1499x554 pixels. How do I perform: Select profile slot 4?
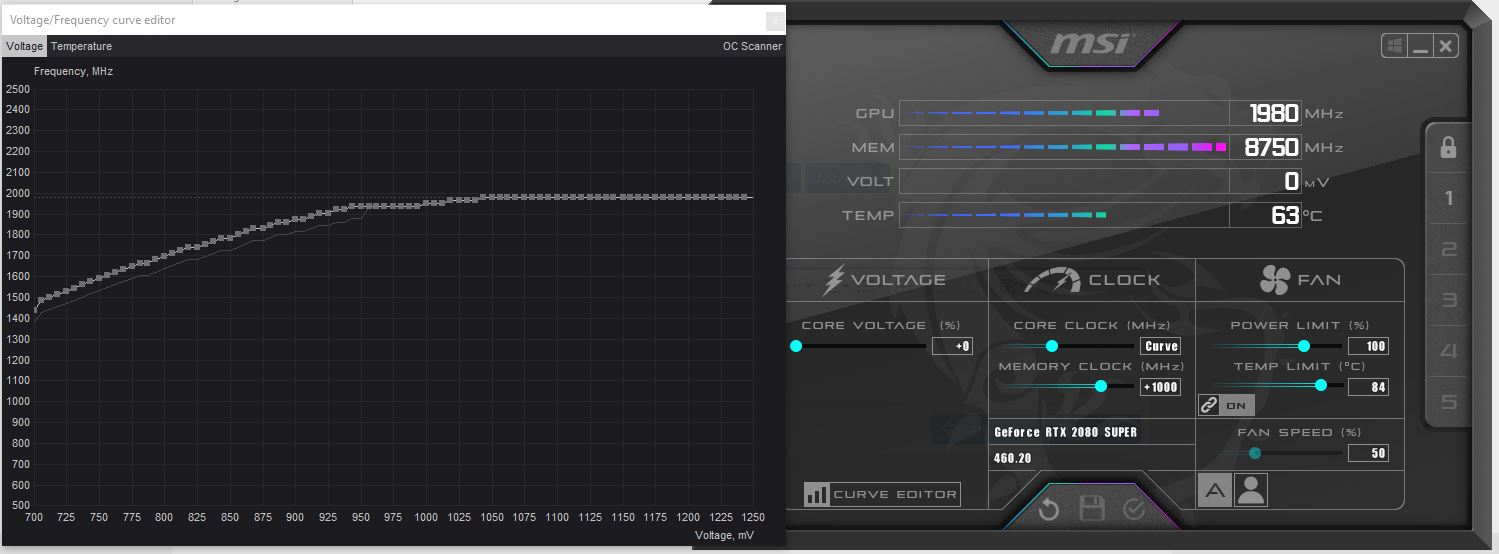(x=1448, y=351)
